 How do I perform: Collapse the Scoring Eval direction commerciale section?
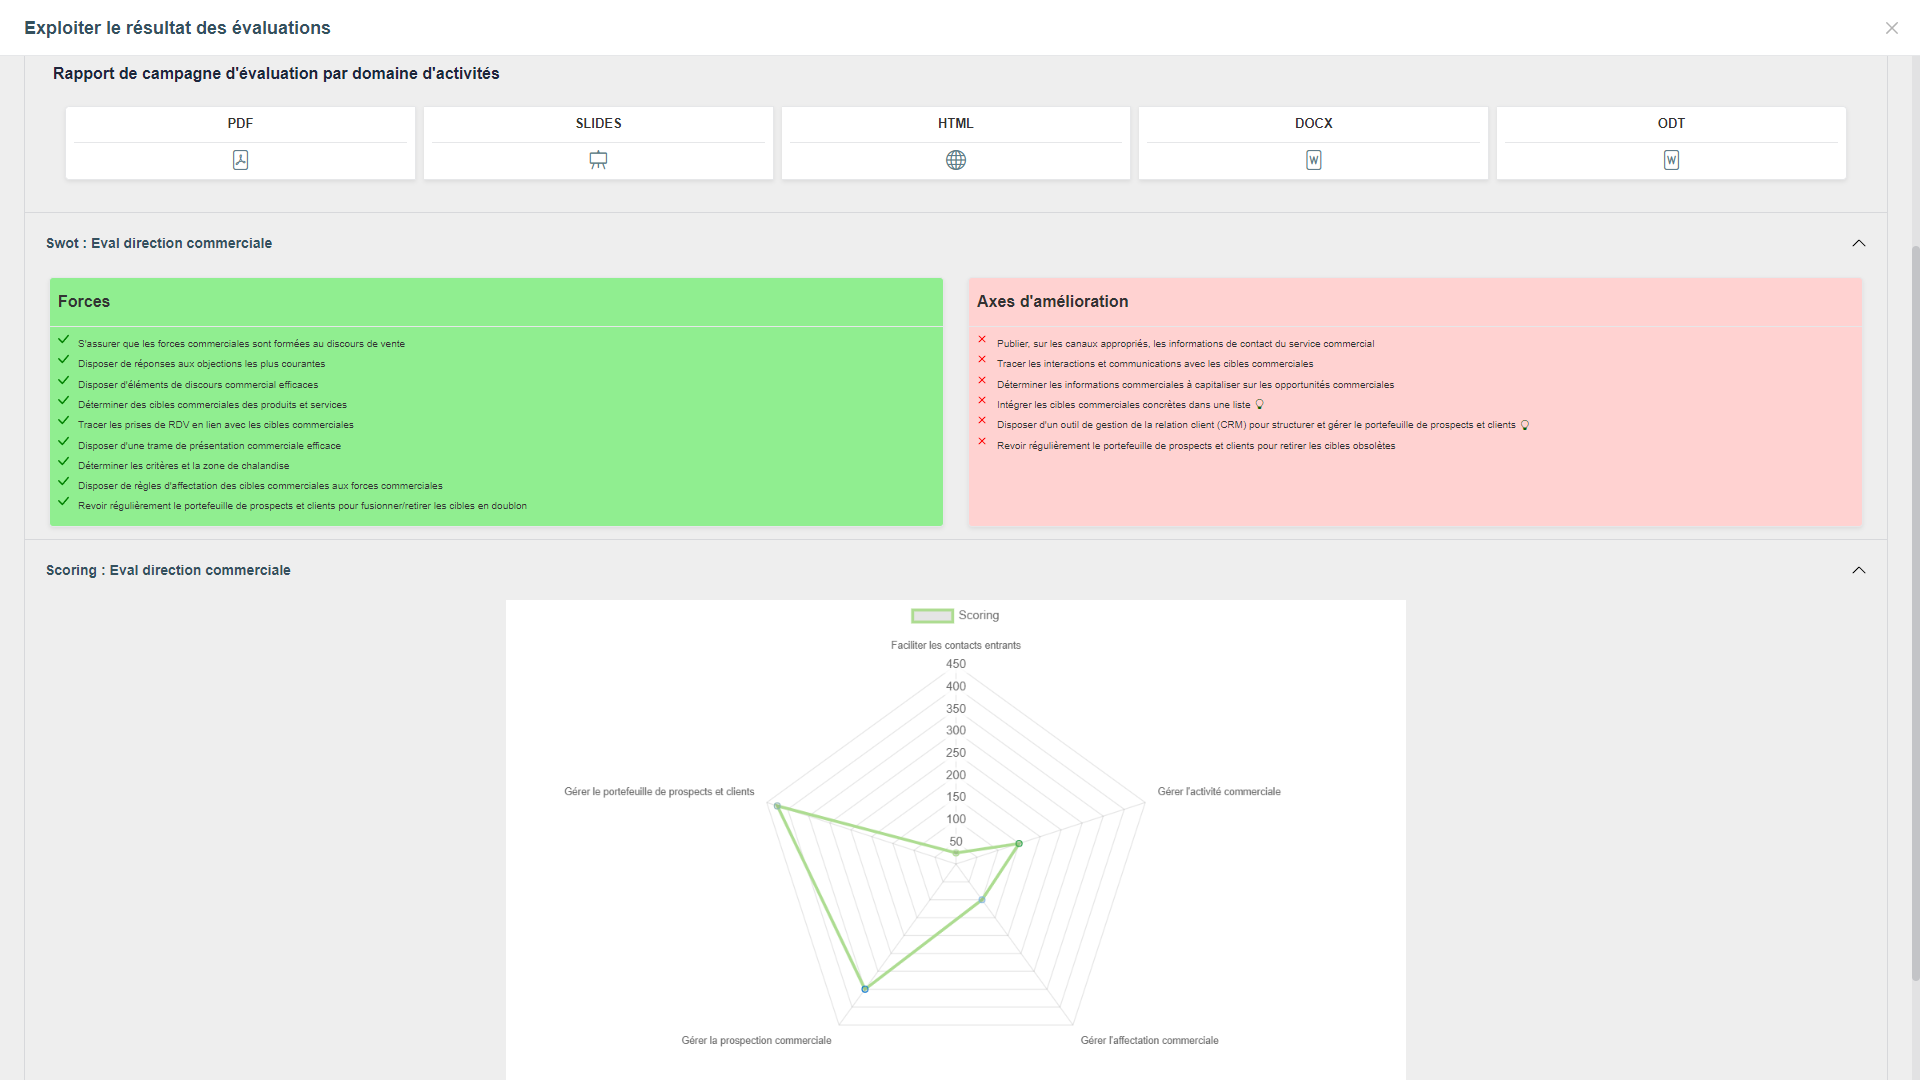pyautogui.click(x=1858, y=570)
